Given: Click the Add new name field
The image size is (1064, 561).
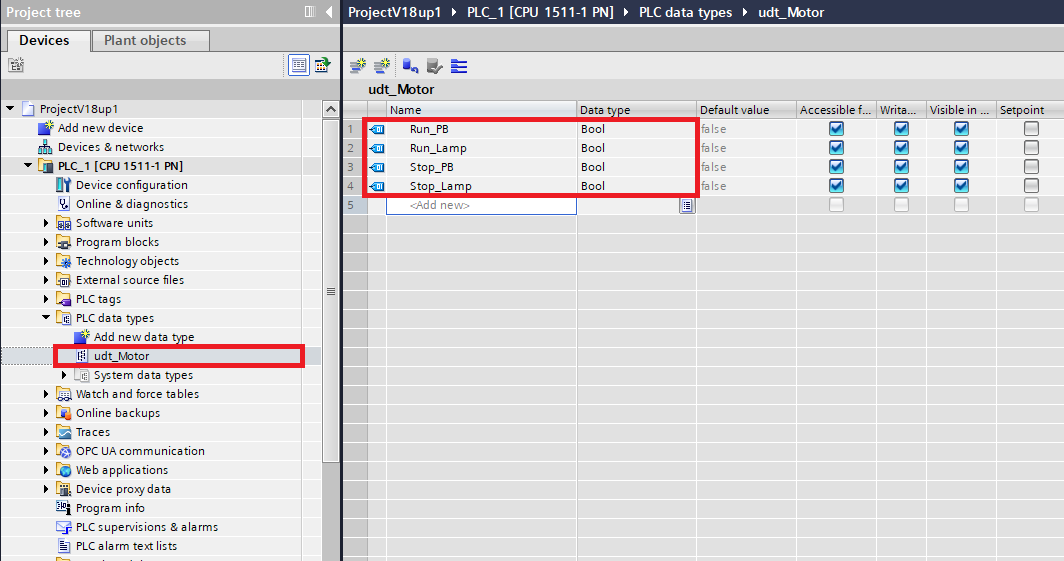Looking at the screenshot, I should (481, 205).
